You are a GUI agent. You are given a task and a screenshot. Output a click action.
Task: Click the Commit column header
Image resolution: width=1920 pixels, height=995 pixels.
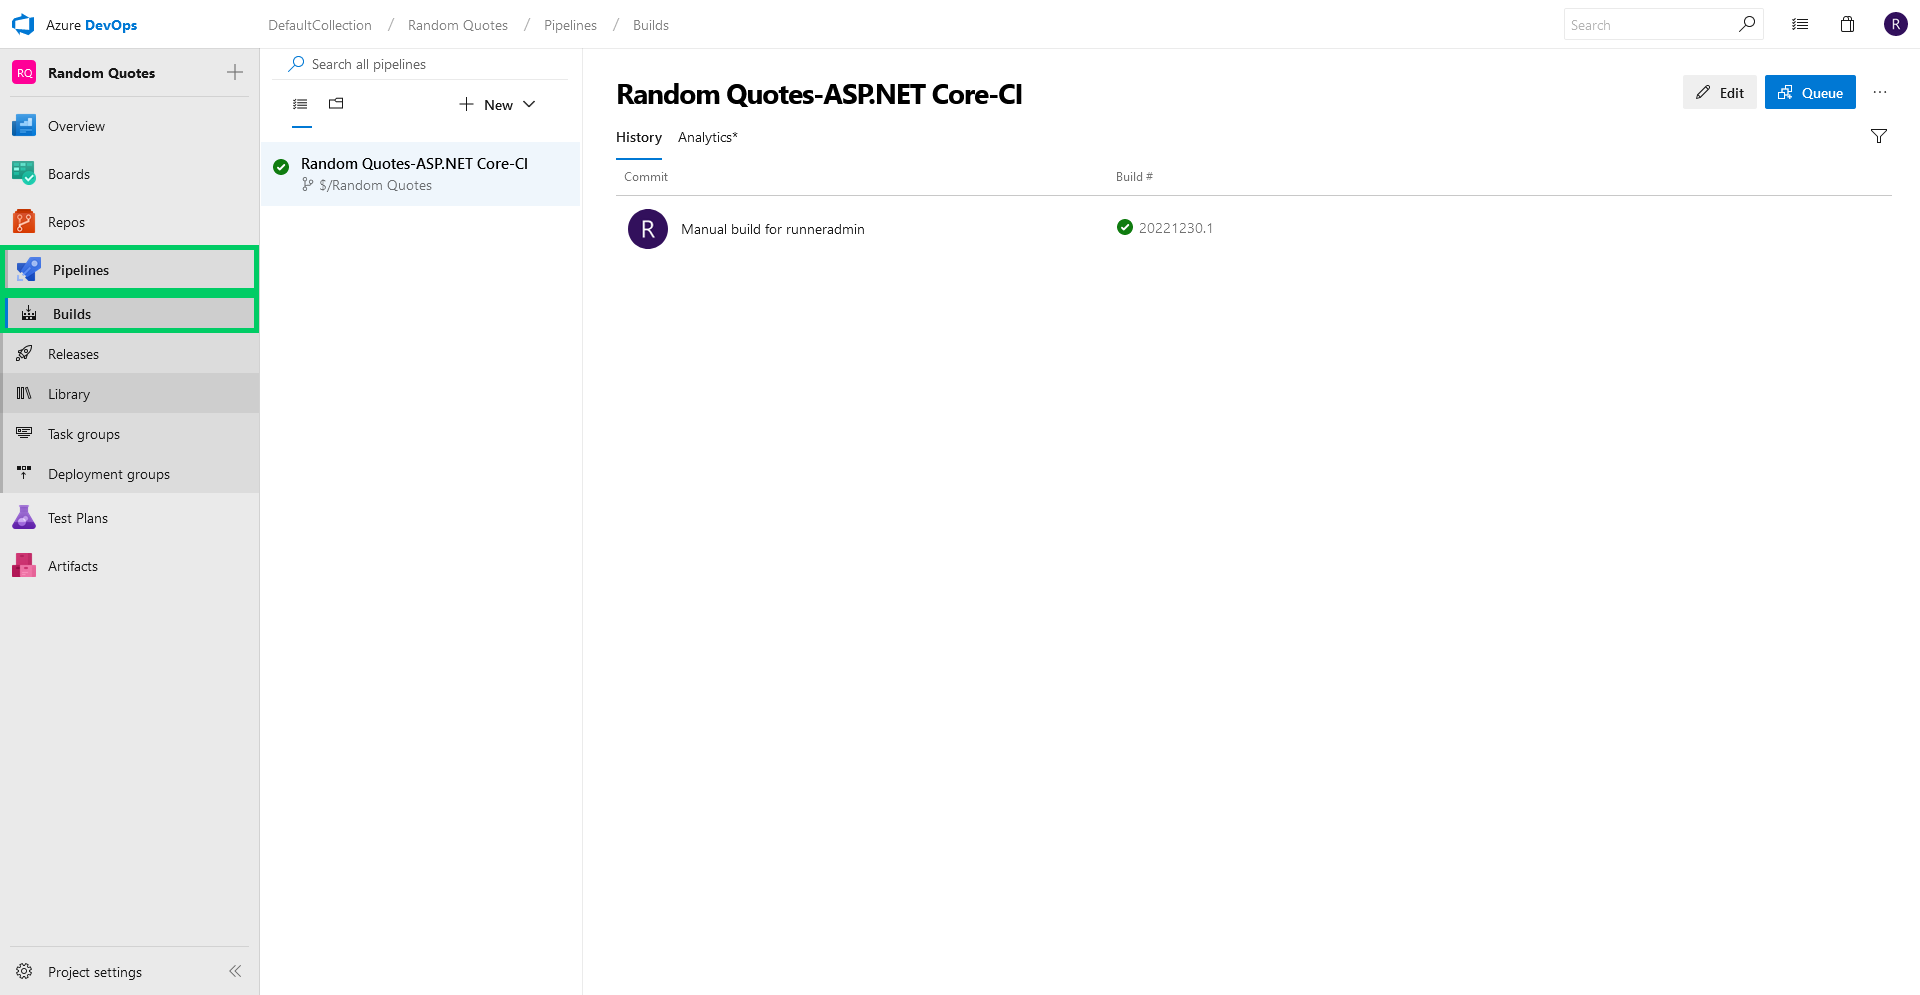click(x=646, y=177)
